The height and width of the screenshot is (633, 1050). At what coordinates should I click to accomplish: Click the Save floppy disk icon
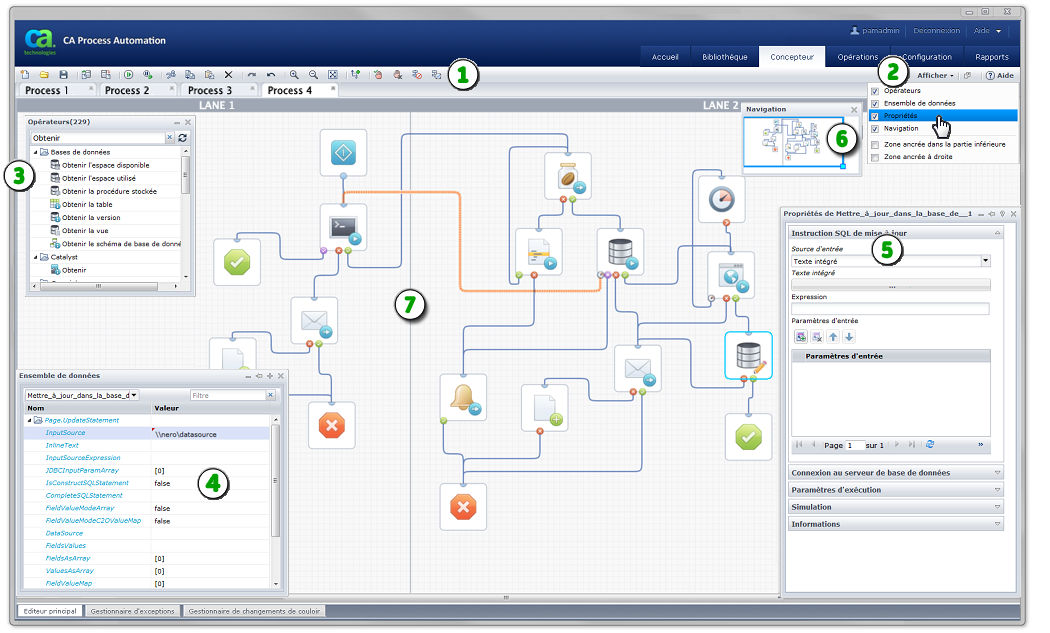coord(64,76)
